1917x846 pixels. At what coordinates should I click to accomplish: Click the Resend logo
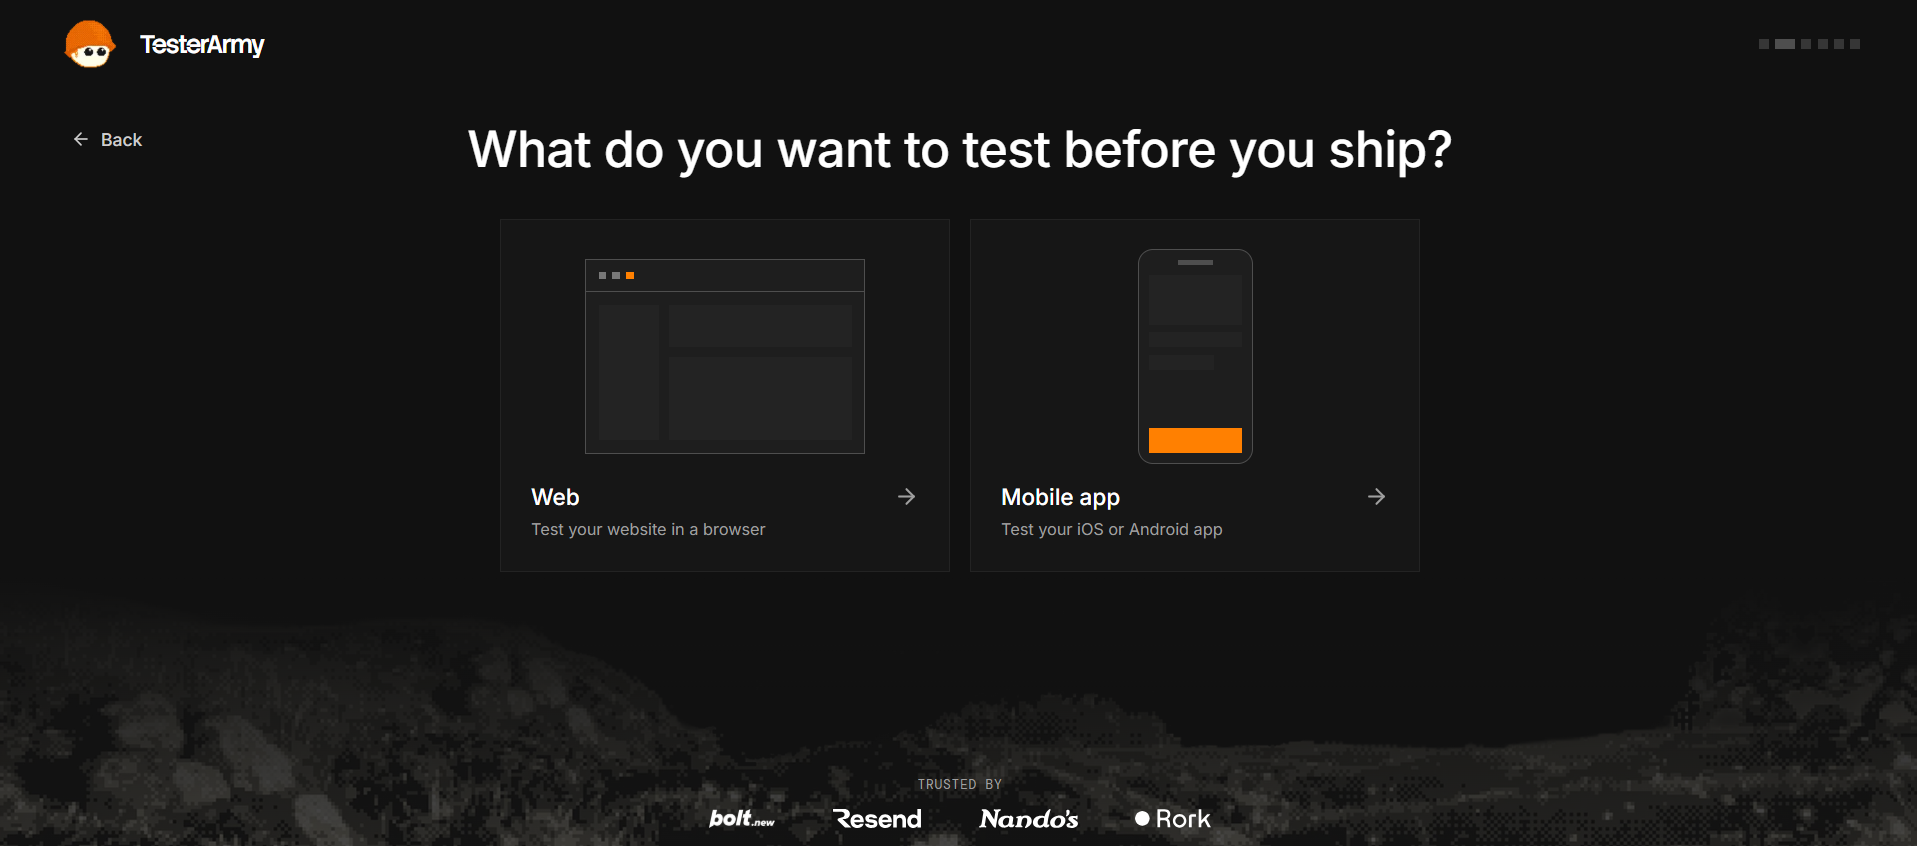tap(878, 819)
